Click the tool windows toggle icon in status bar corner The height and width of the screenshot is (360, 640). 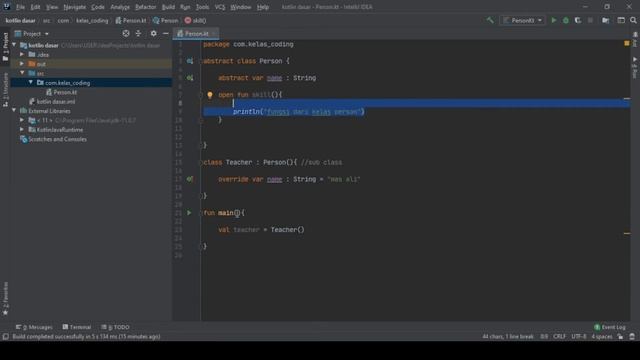point(5,337)
